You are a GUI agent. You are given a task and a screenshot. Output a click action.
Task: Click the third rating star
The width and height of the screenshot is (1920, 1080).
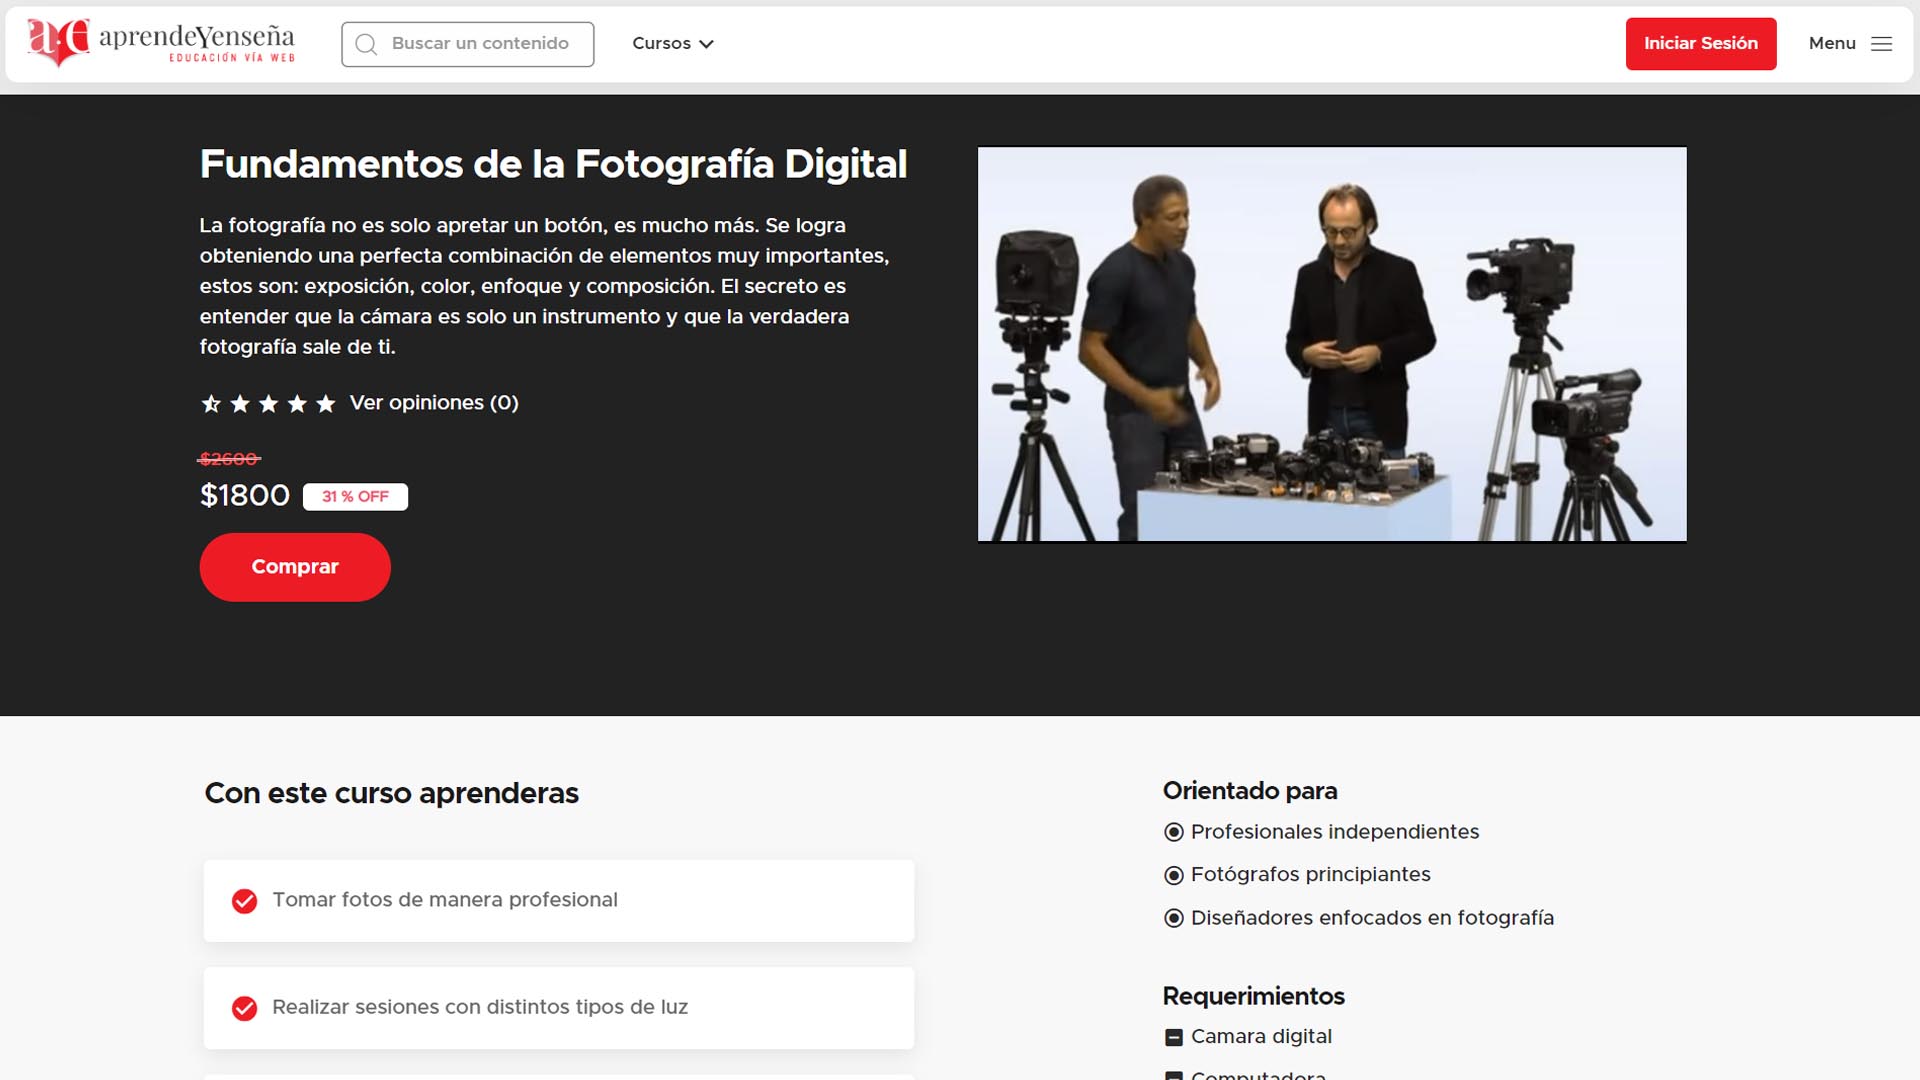[268, 404]
